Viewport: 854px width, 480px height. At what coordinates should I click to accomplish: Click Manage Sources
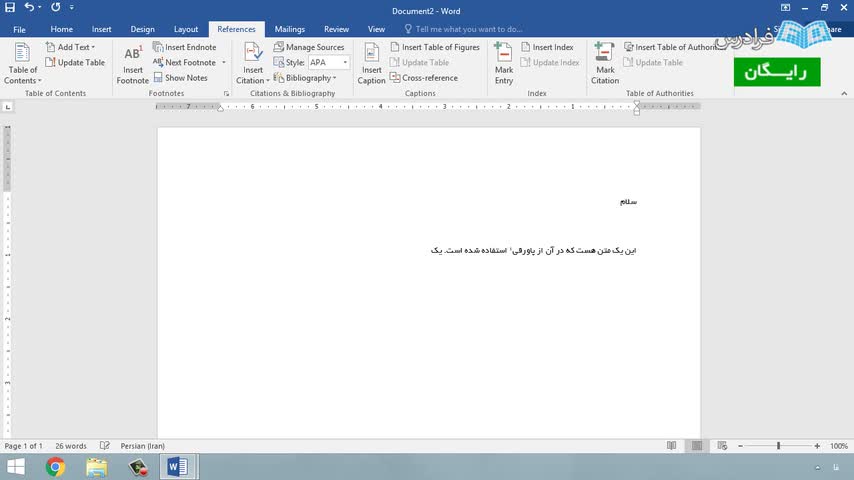(309, 47)
